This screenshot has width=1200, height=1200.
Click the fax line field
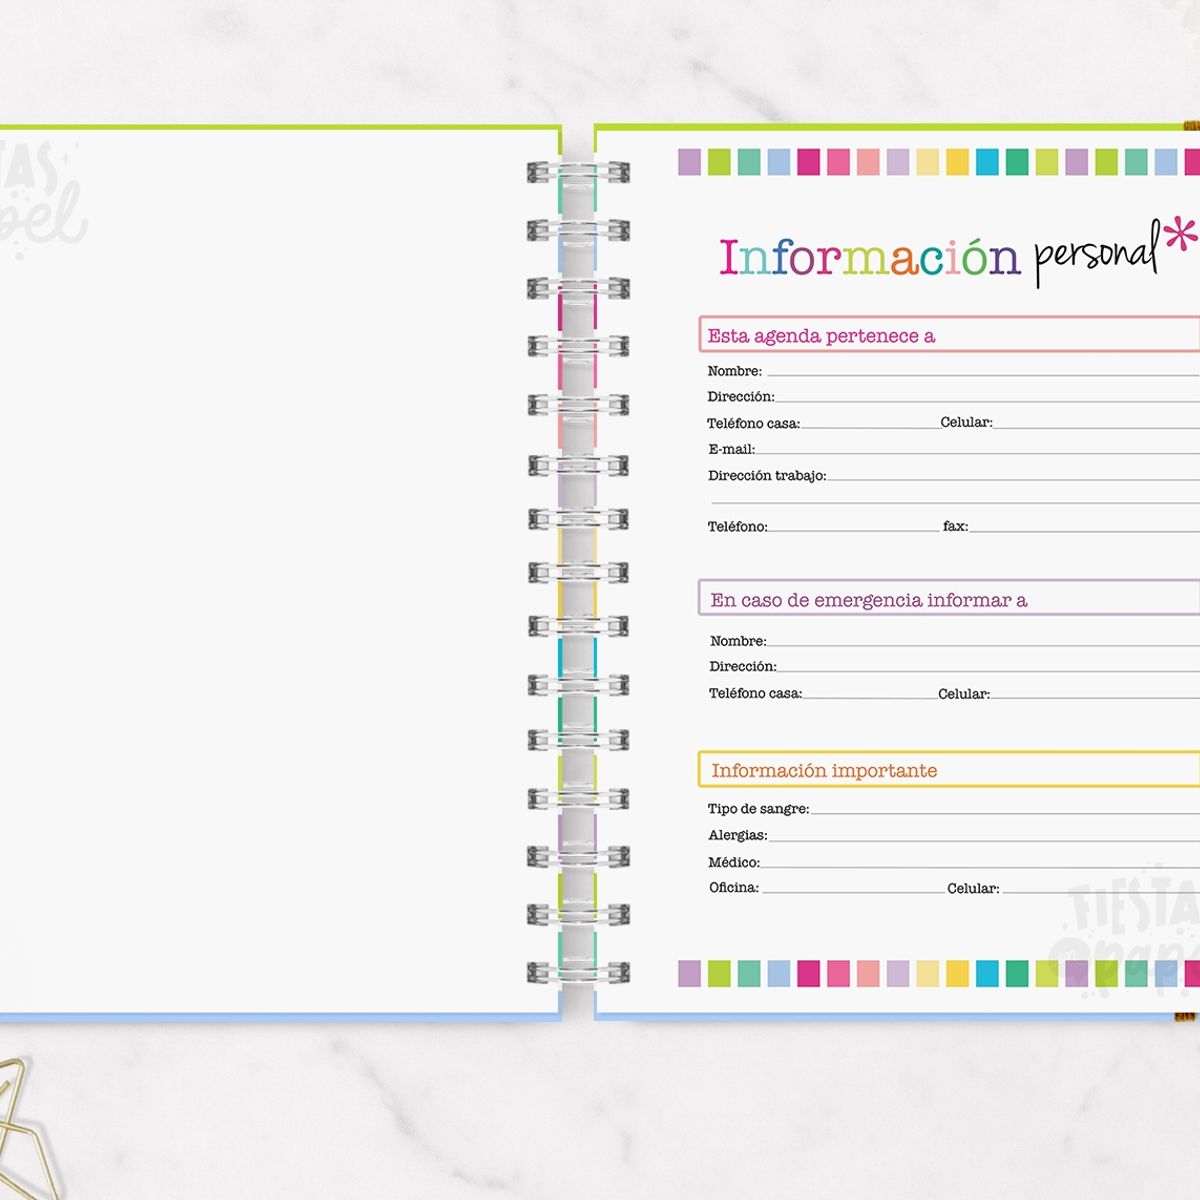1080,526
